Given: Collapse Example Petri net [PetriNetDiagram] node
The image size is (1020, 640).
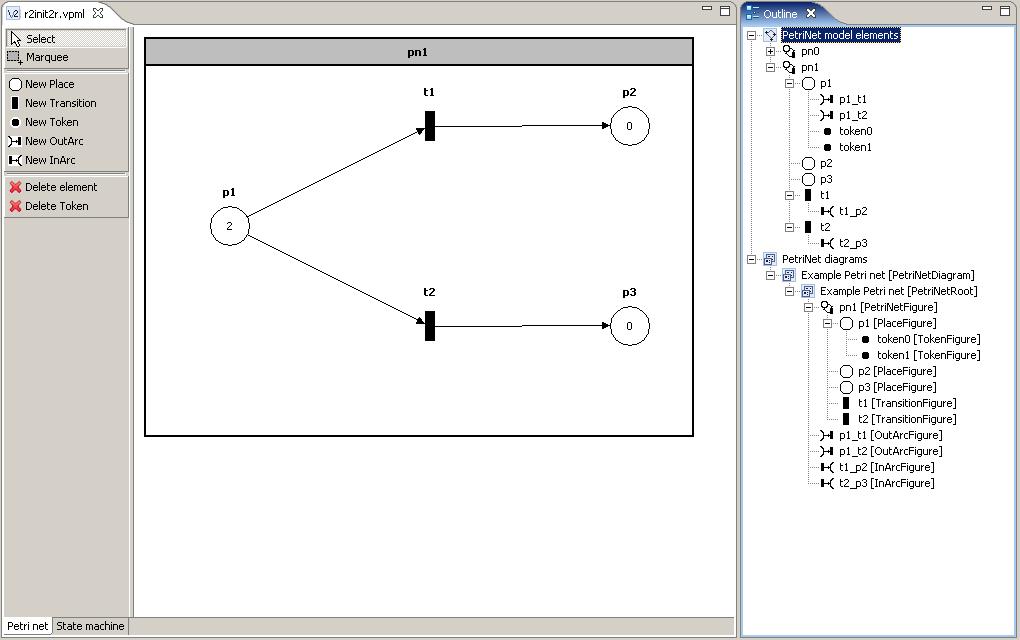Looking at the screenshot, I should pos(770,275).
